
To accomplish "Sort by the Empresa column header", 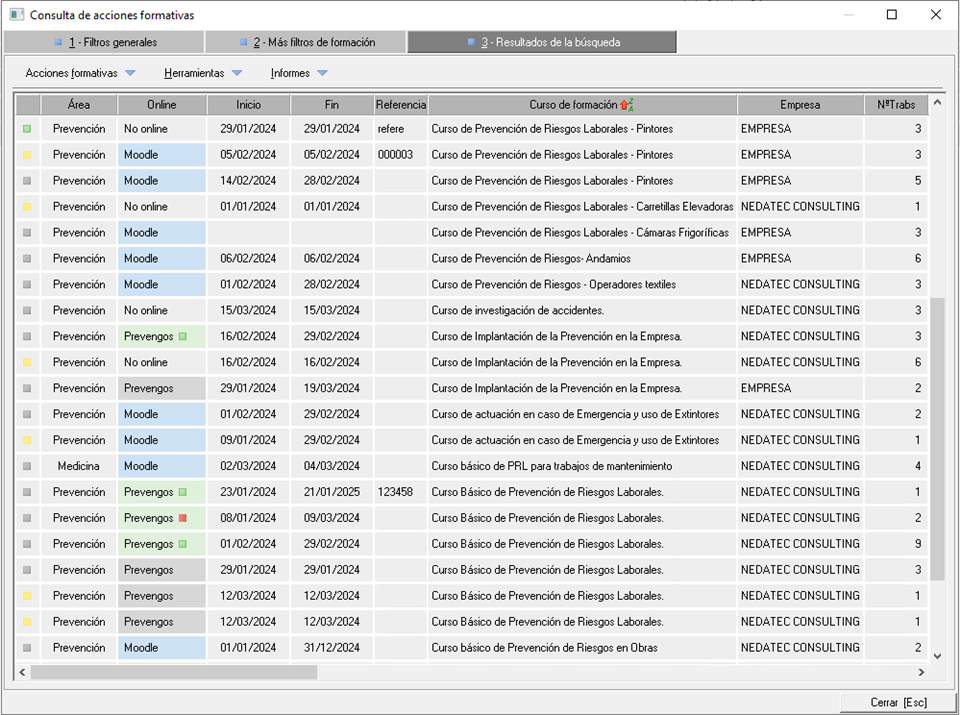I will [800, 105].
